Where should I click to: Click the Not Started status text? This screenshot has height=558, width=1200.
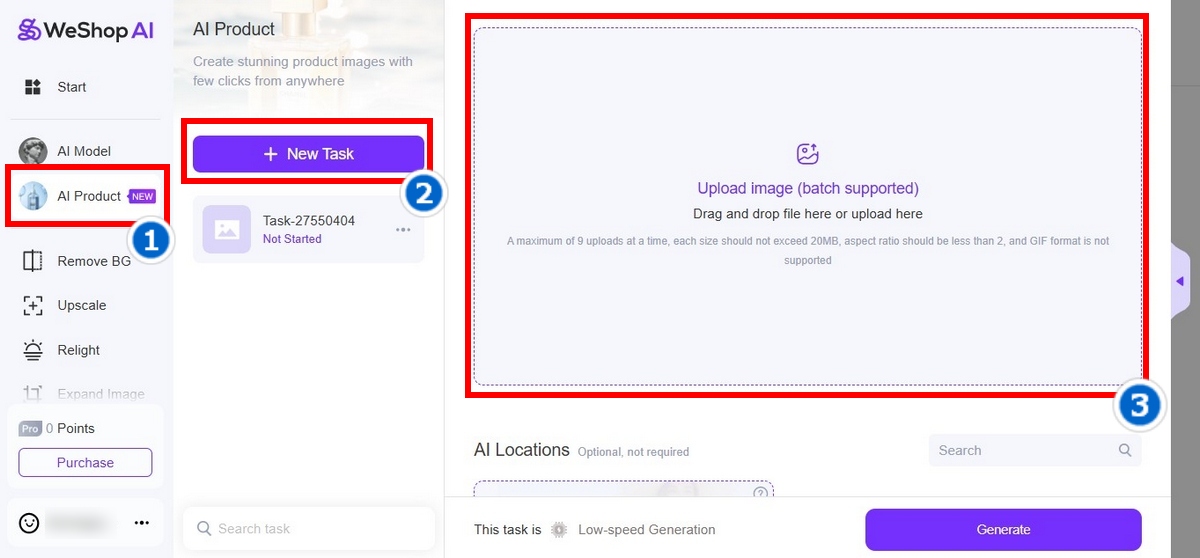point(292,239)
